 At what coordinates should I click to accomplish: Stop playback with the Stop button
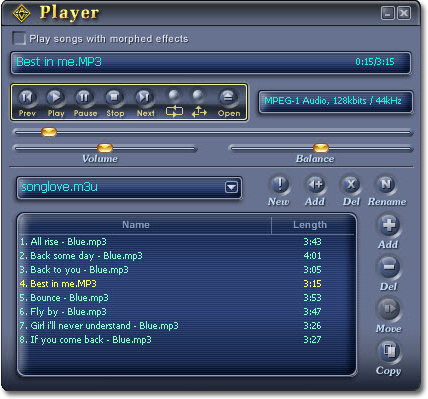click(114, 97)
